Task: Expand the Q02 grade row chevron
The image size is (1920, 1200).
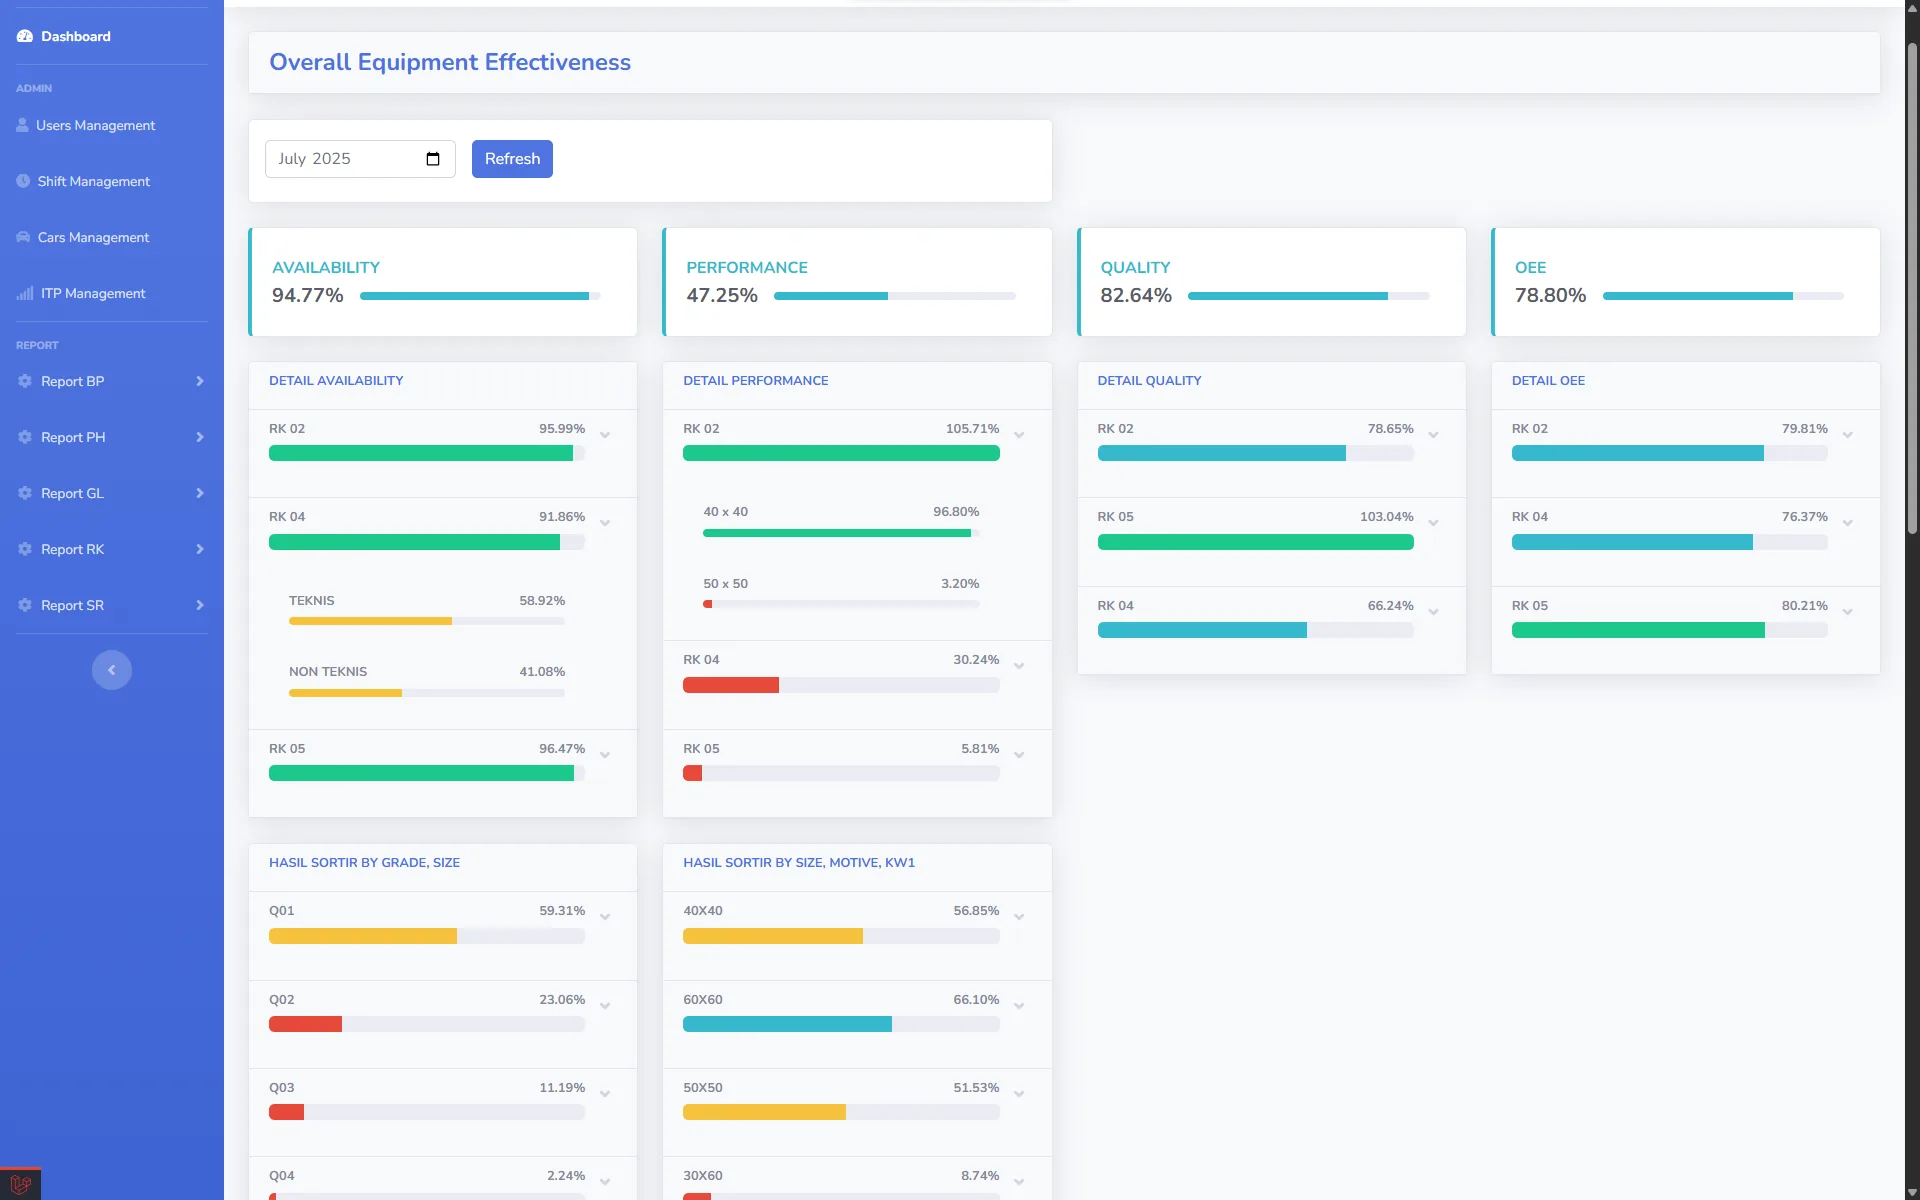Action: [605, 1006]
